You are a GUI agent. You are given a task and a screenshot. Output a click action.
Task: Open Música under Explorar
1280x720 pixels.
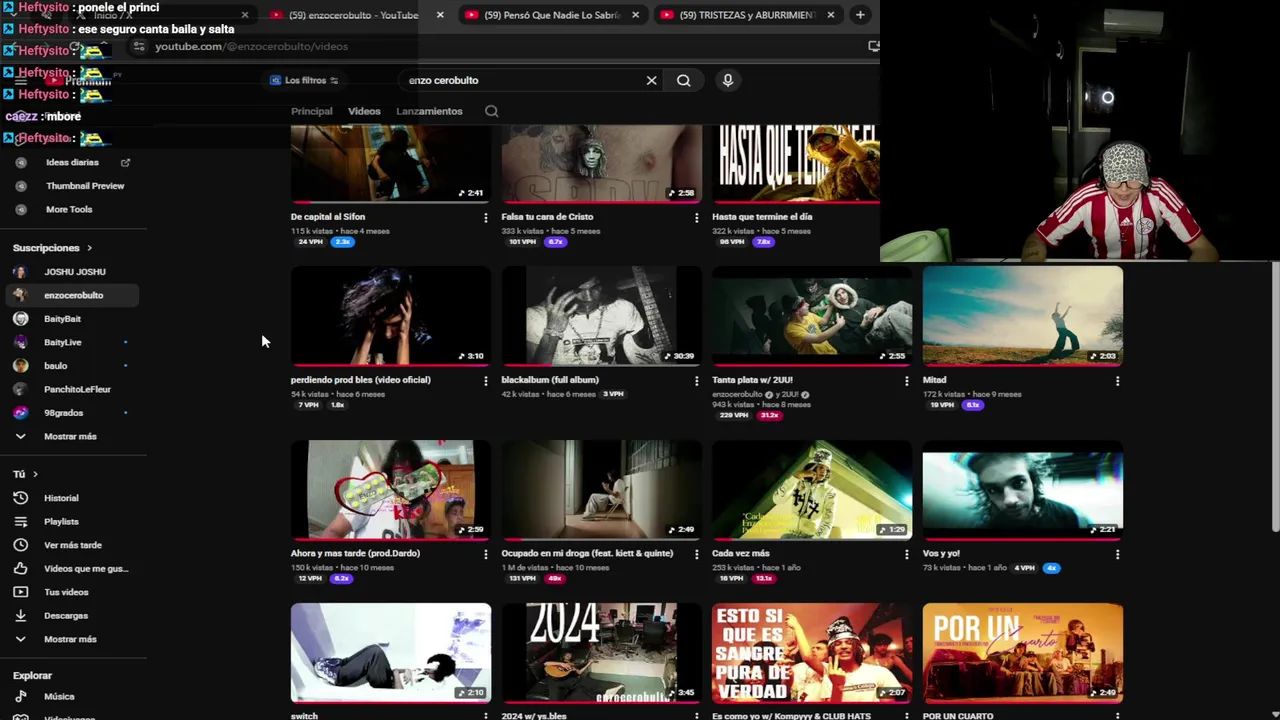59,696
